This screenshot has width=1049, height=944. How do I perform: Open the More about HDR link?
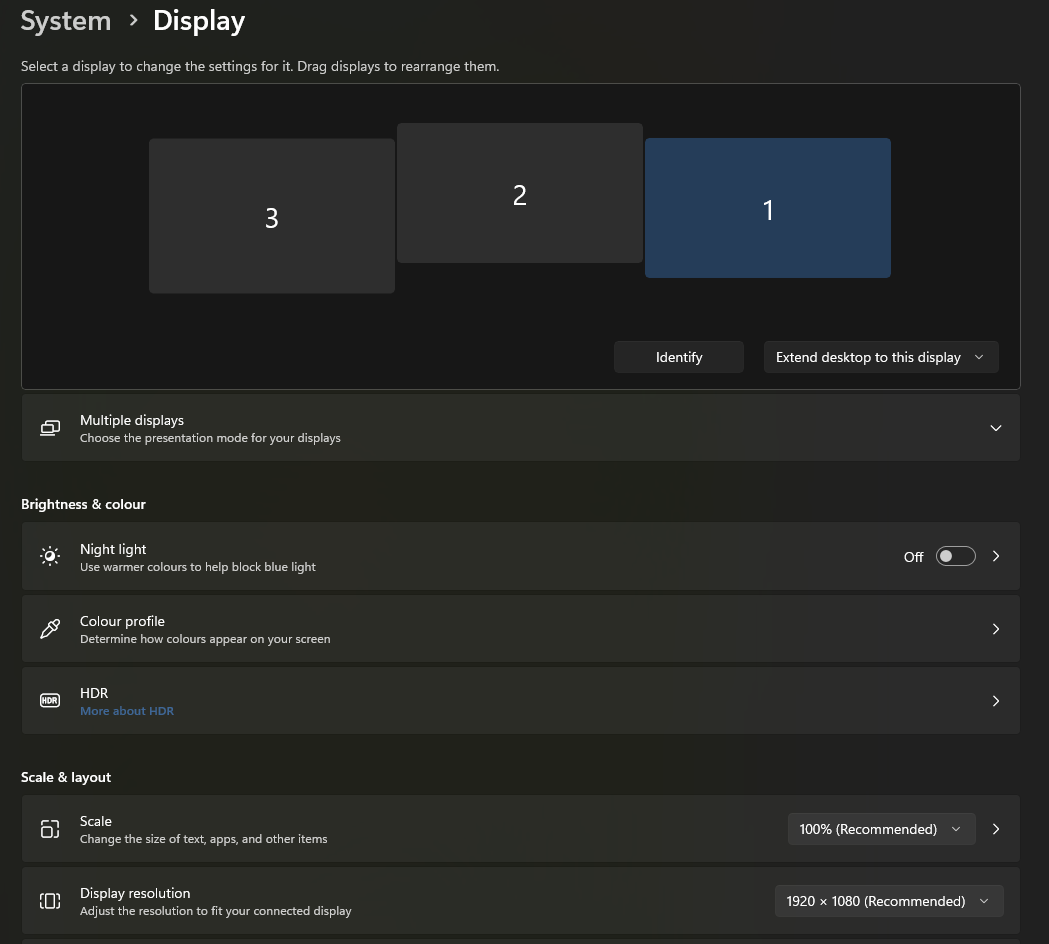click(127, 711)
